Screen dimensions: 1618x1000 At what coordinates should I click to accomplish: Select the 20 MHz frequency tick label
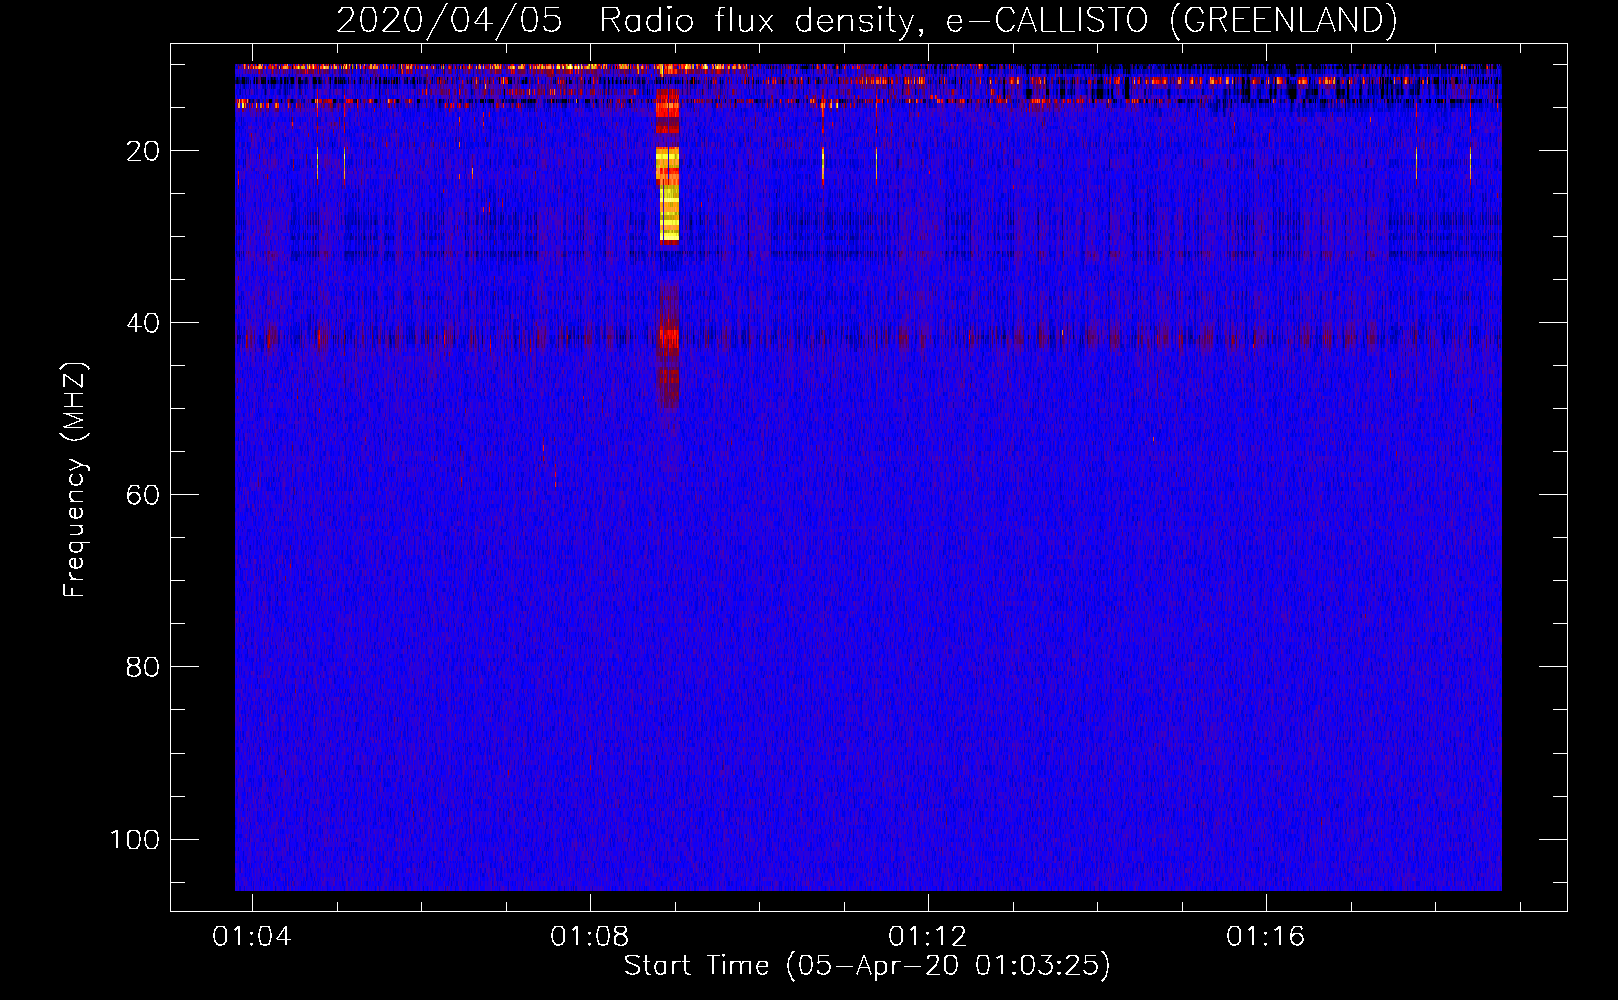(144, 151)
